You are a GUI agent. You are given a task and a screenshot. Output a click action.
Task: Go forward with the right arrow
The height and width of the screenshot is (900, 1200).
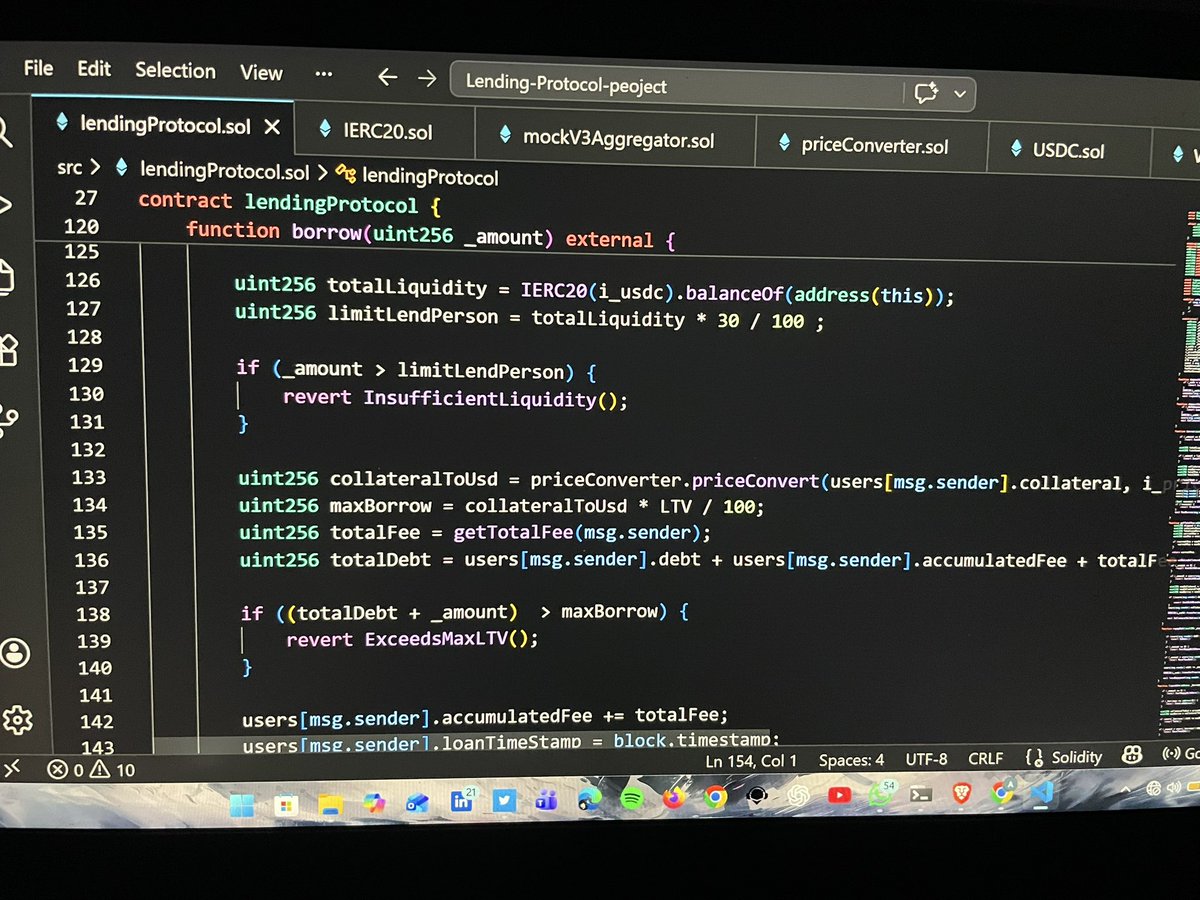427,78
